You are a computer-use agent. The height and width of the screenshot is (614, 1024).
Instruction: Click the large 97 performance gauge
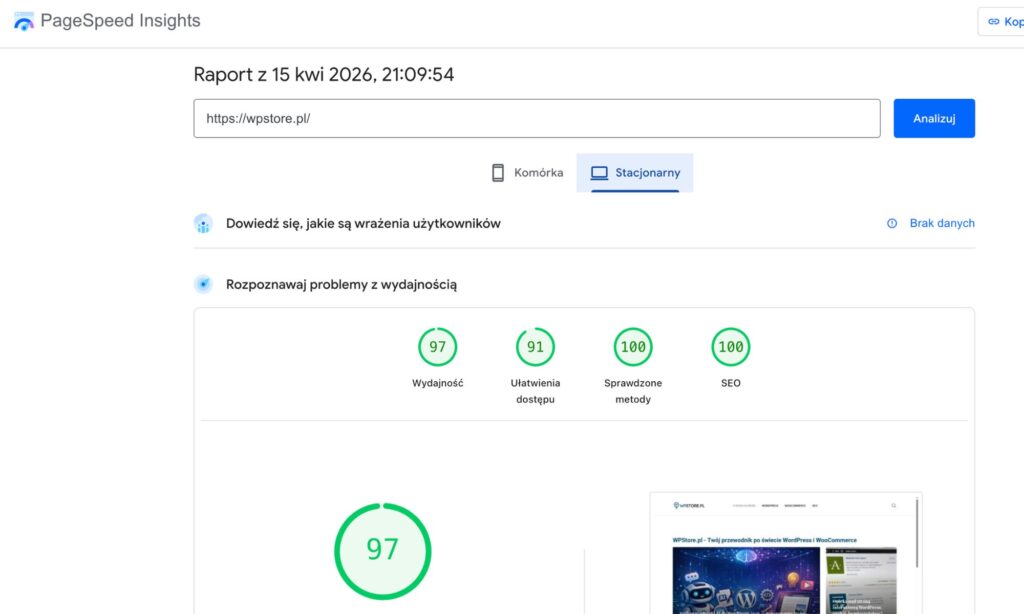click(382, 550)
